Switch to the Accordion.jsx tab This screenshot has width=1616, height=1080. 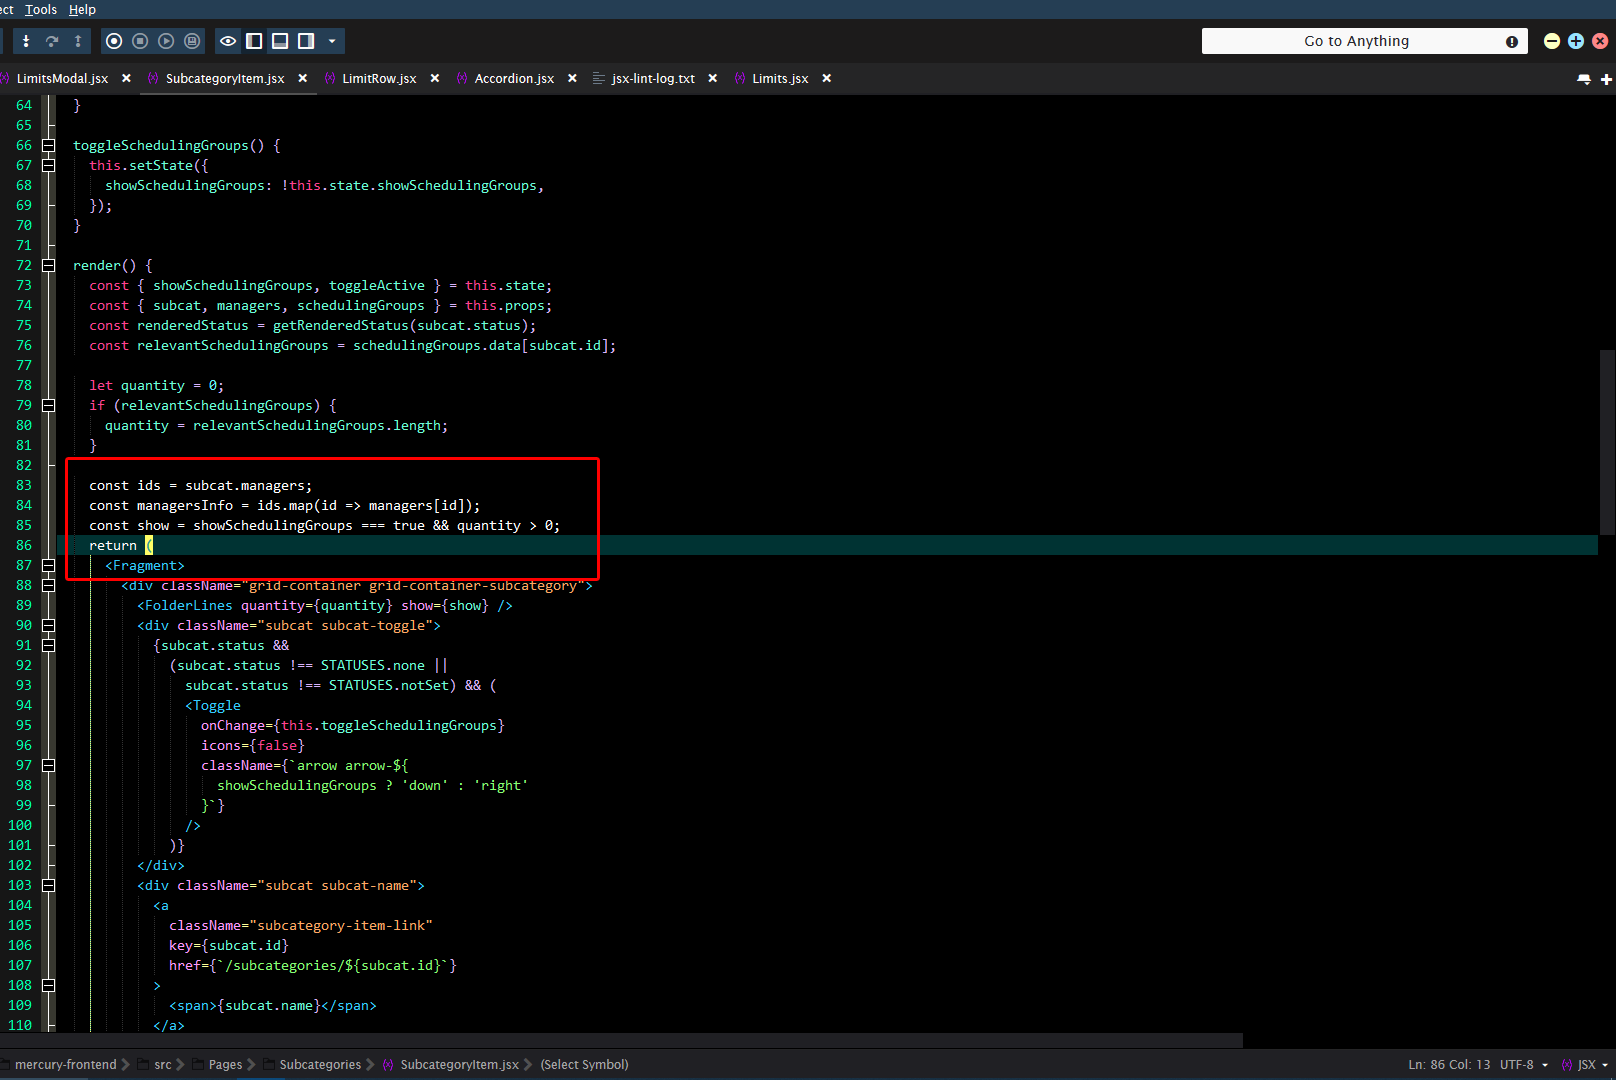click(514, 78)
